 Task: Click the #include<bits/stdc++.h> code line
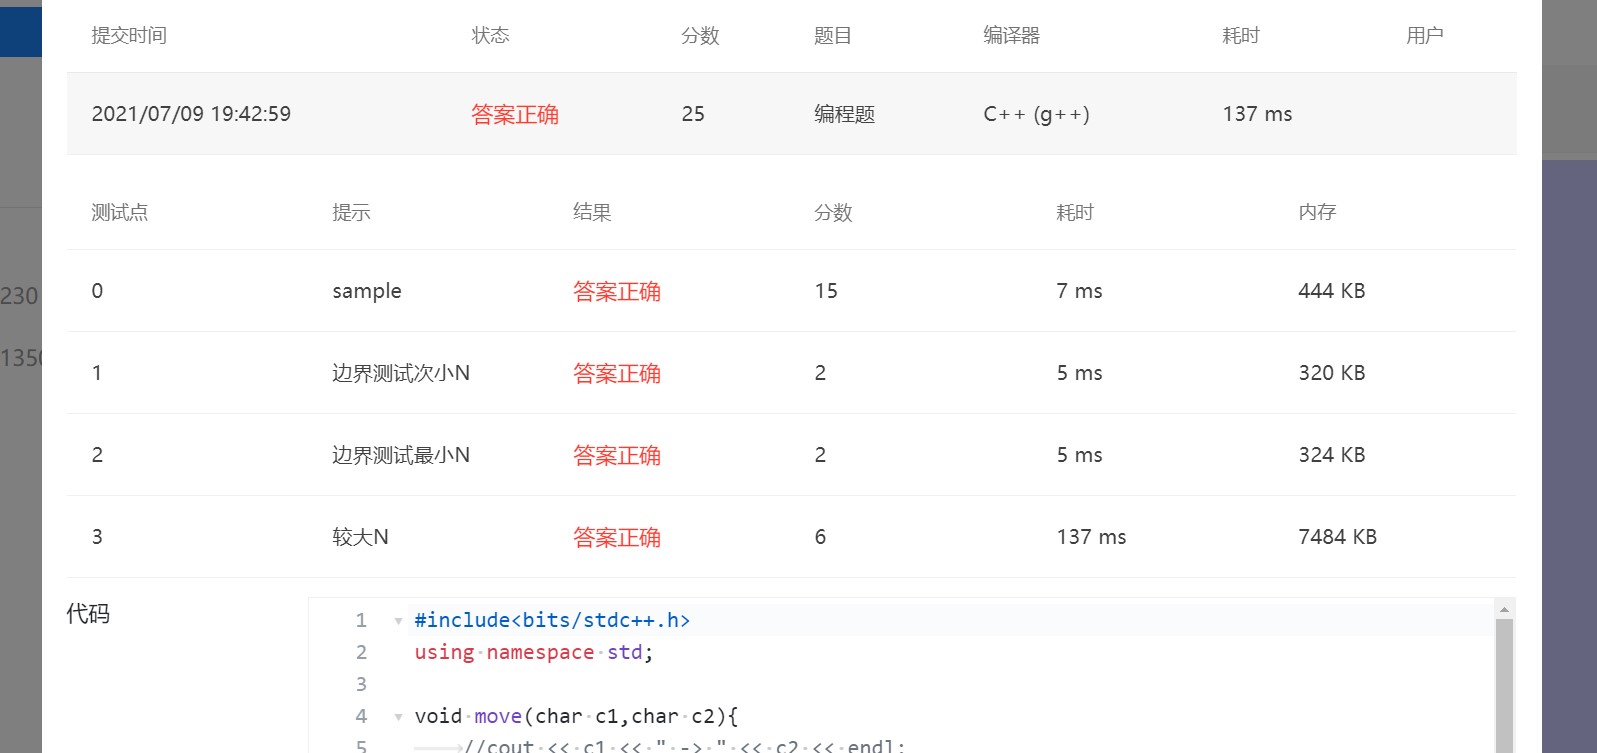click(552, 620)
